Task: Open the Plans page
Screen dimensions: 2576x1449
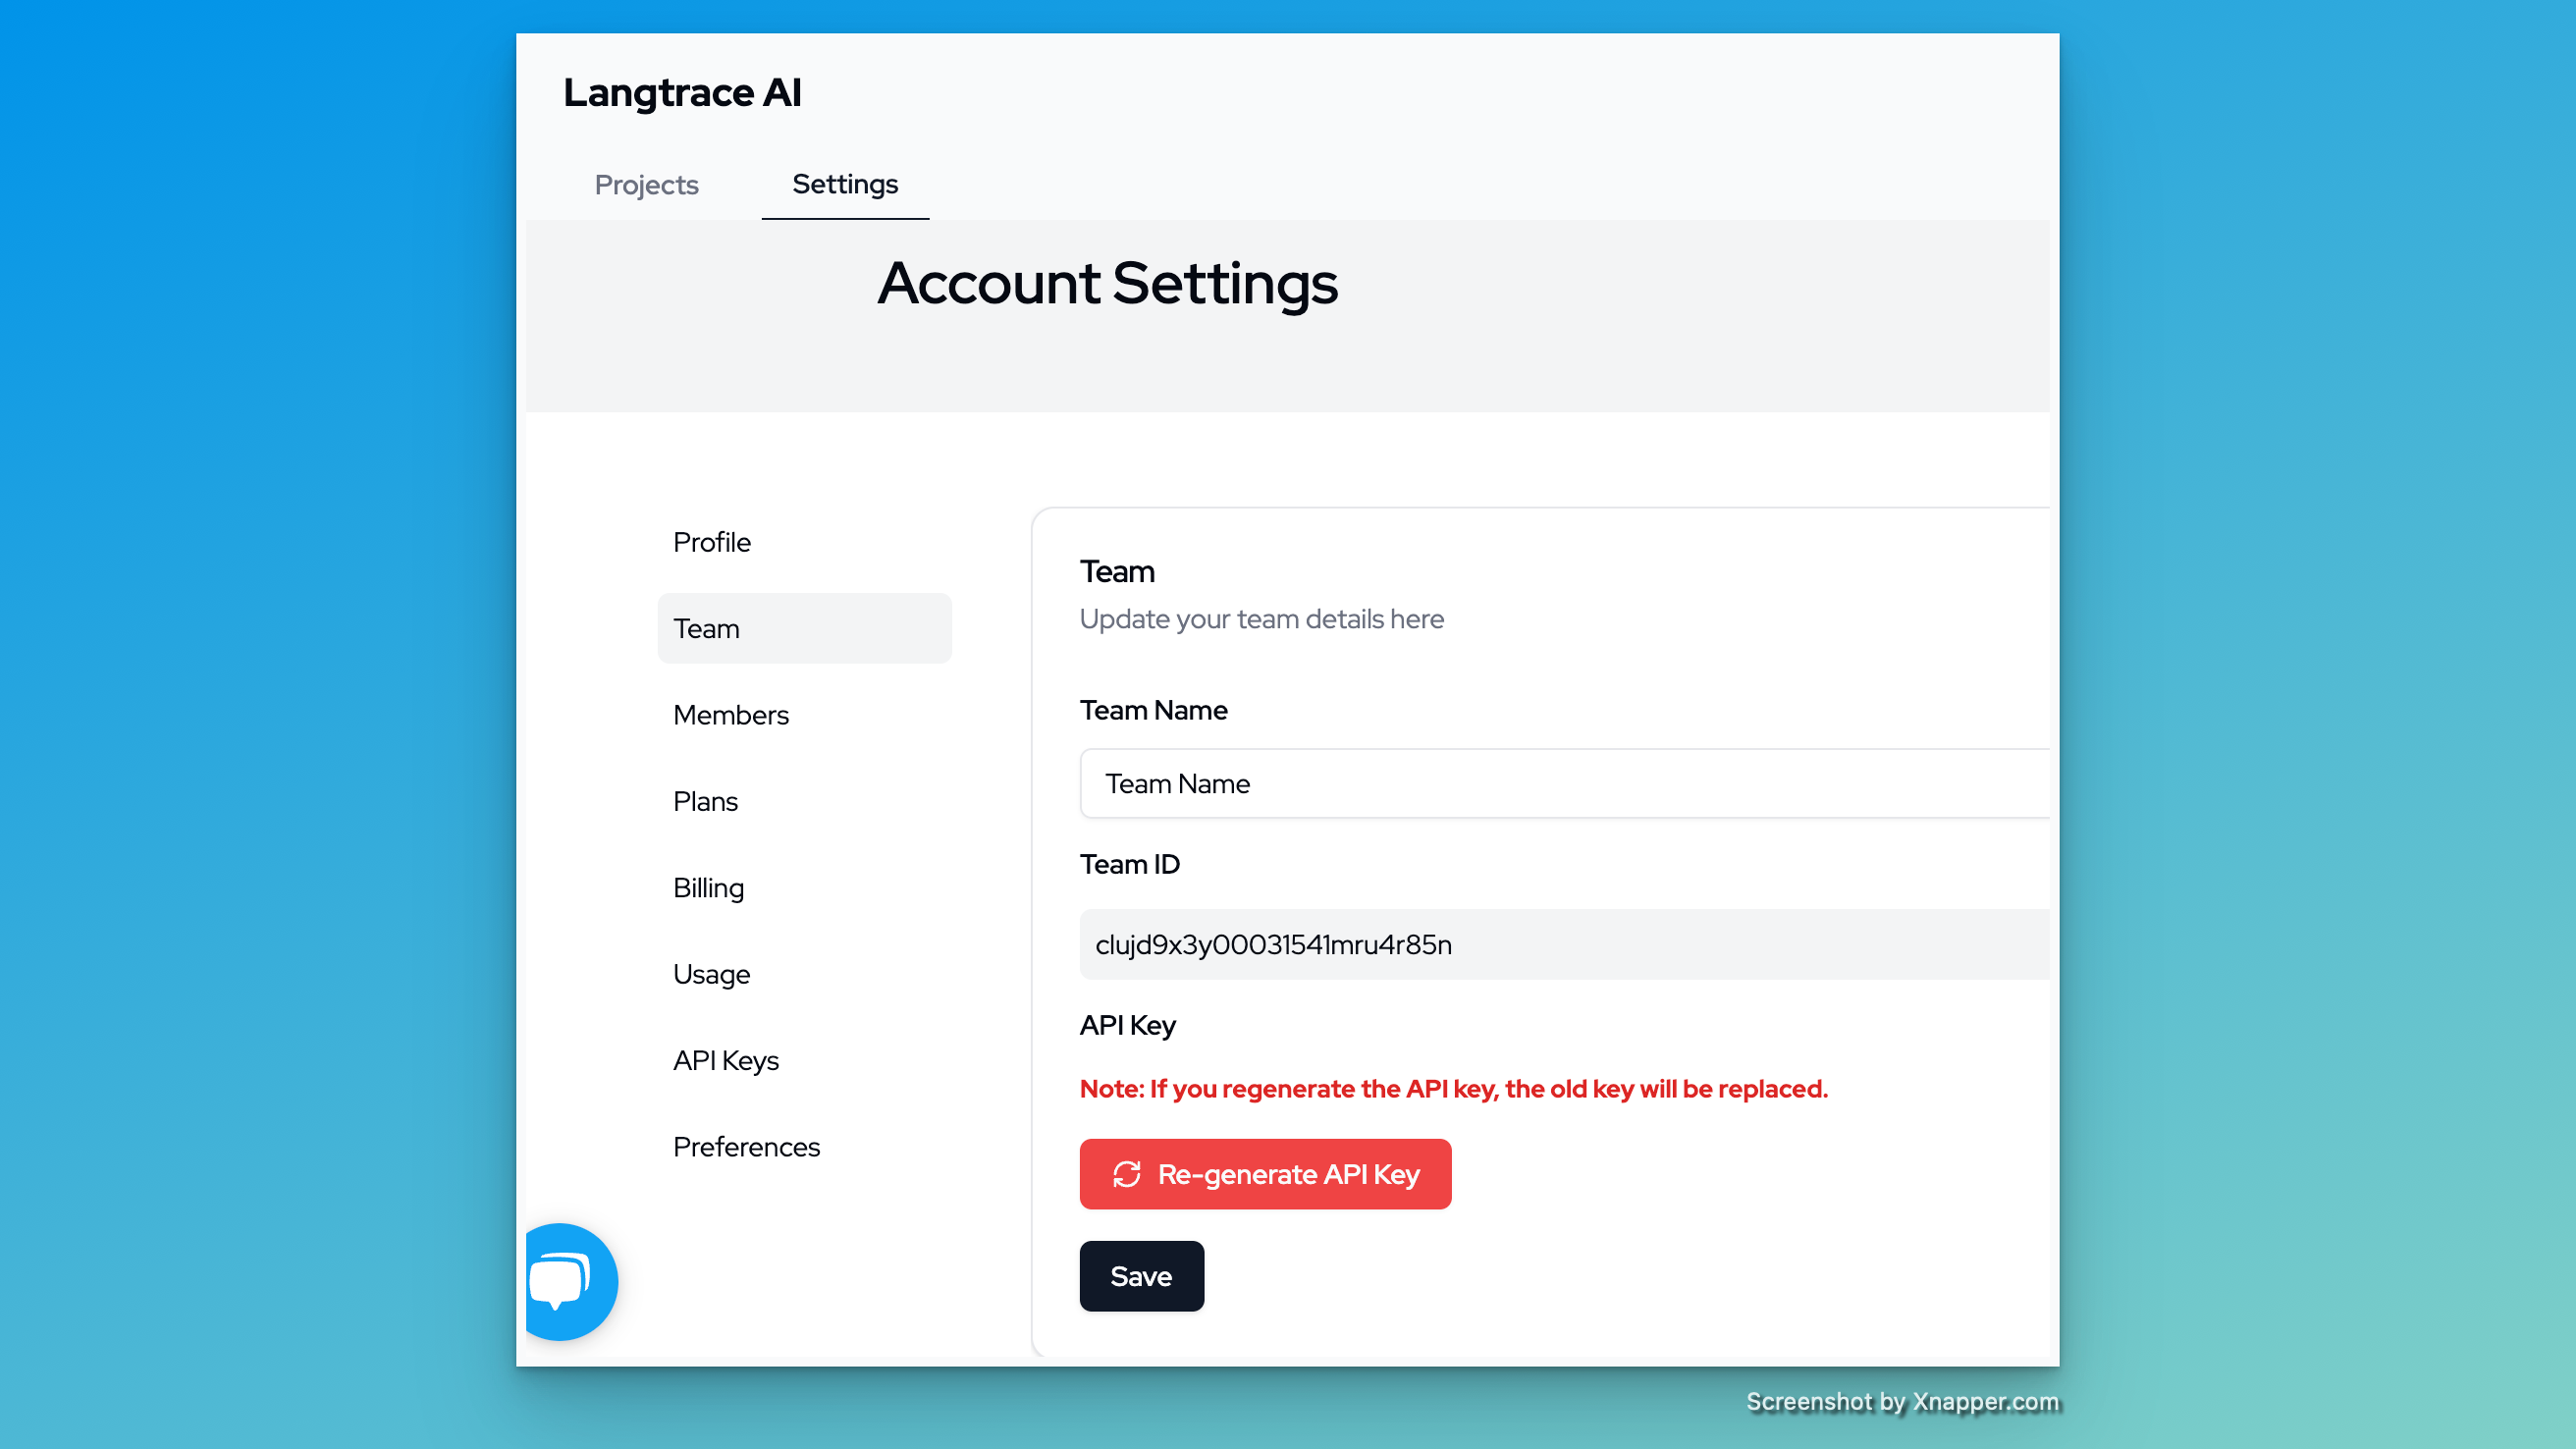Action: coord(705,801)
